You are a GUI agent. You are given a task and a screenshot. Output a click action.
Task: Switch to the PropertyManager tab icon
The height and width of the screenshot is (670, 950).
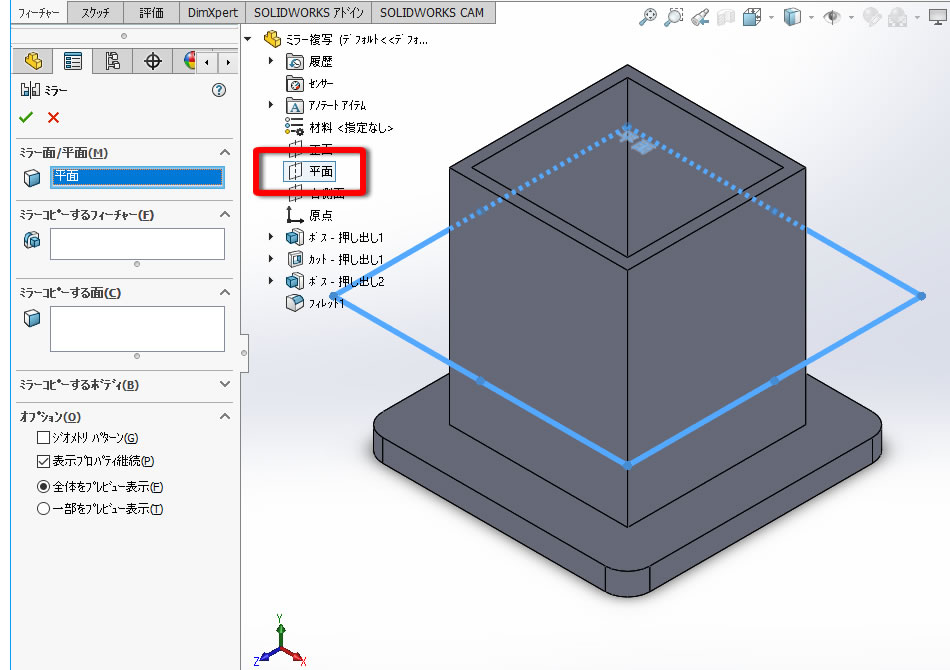[x=73, y=61]
